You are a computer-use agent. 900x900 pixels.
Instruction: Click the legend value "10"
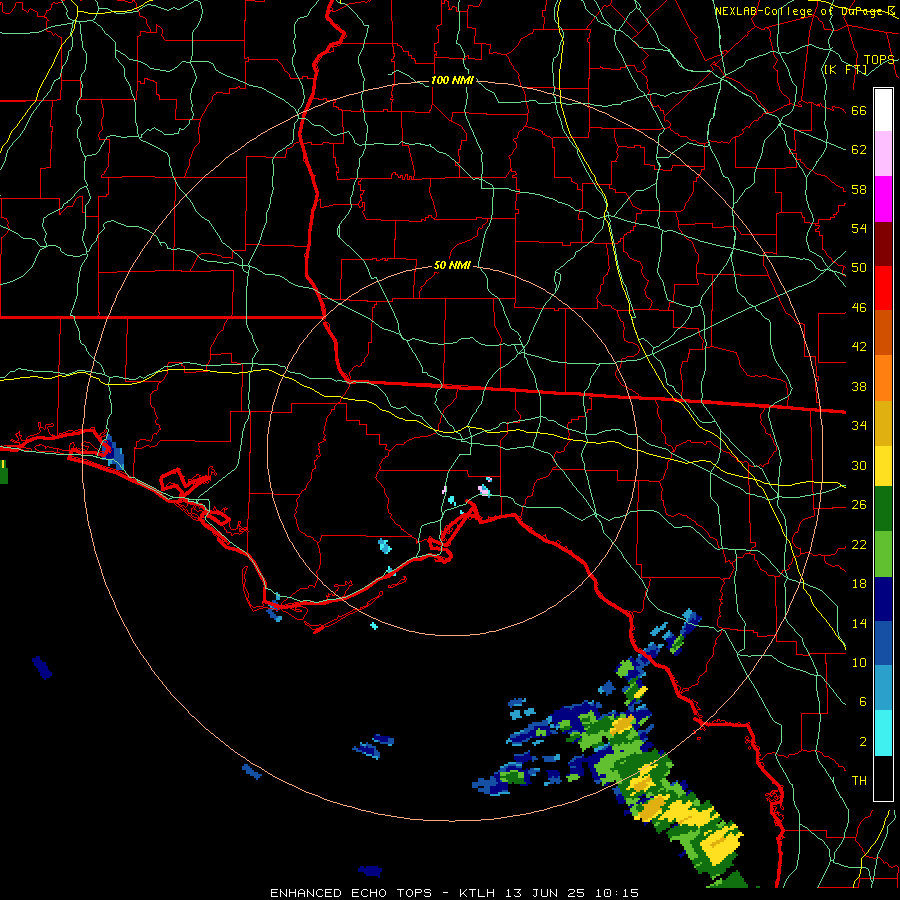(859, 663)
